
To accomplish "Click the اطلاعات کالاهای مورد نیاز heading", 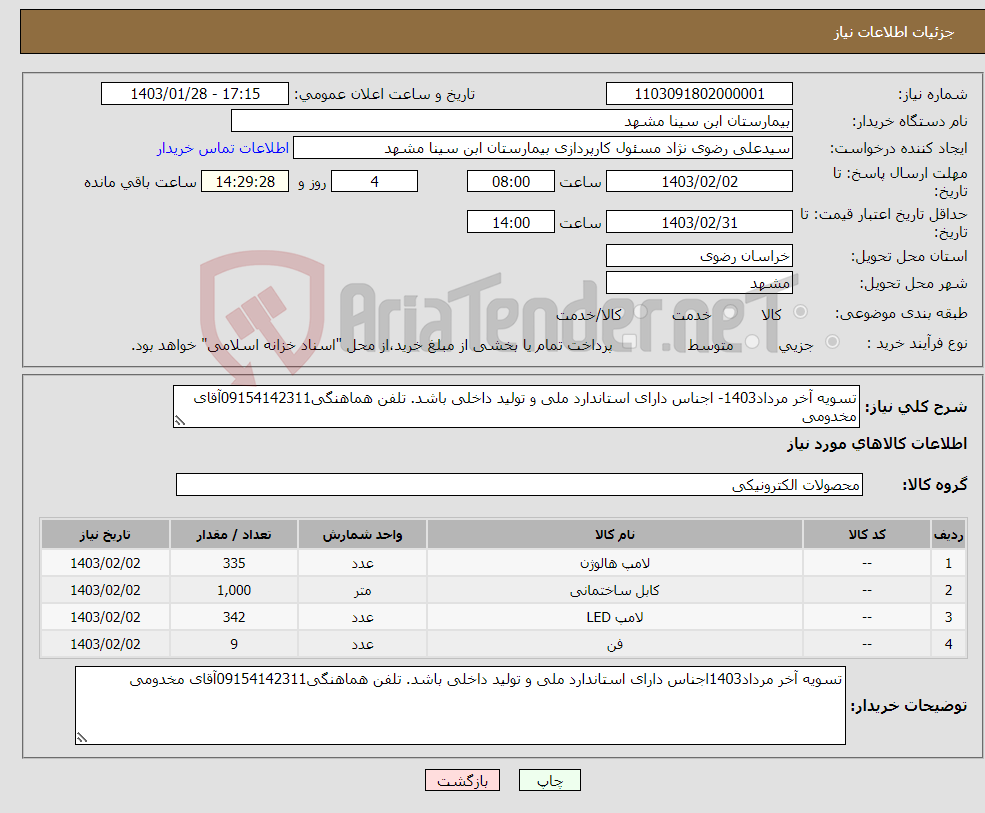I will [x=877, y=444].
